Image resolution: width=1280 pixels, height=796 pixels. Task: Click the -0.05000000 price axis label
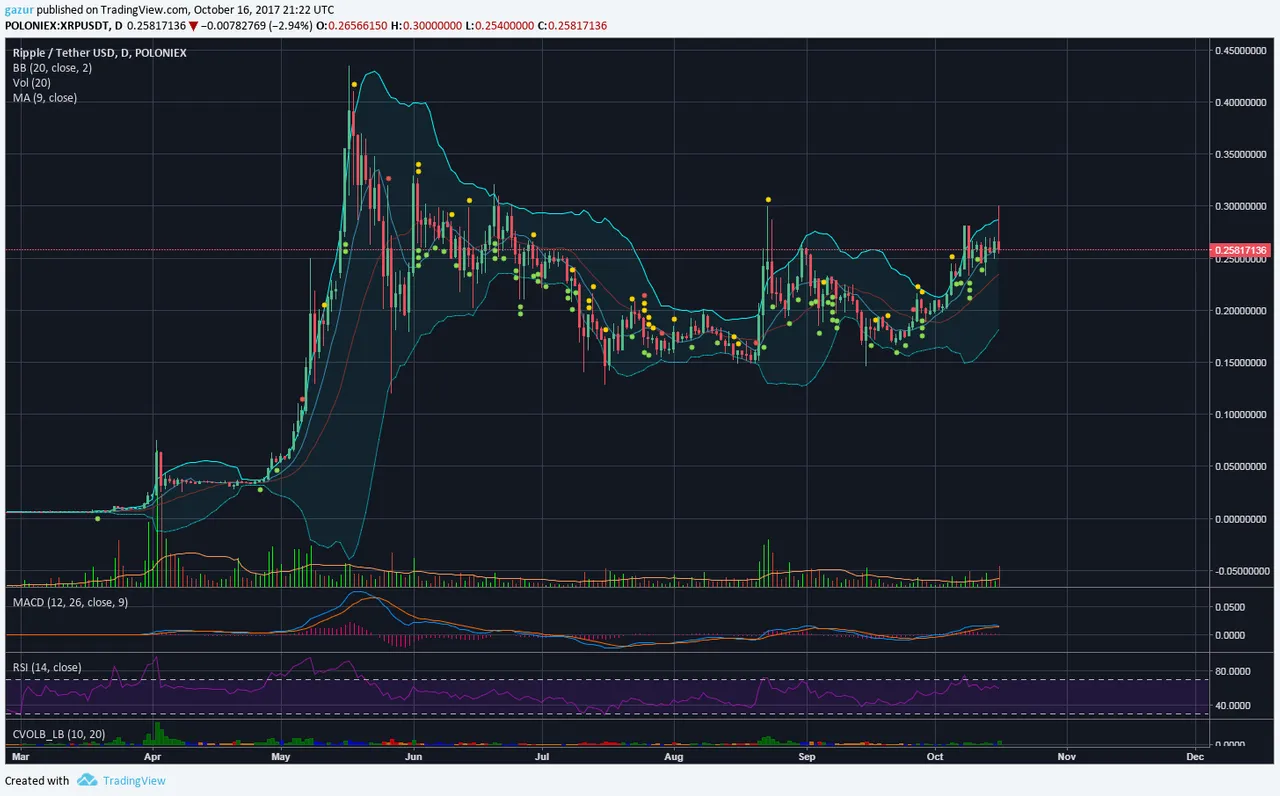pyautogui.click(x=1241, y=570)
